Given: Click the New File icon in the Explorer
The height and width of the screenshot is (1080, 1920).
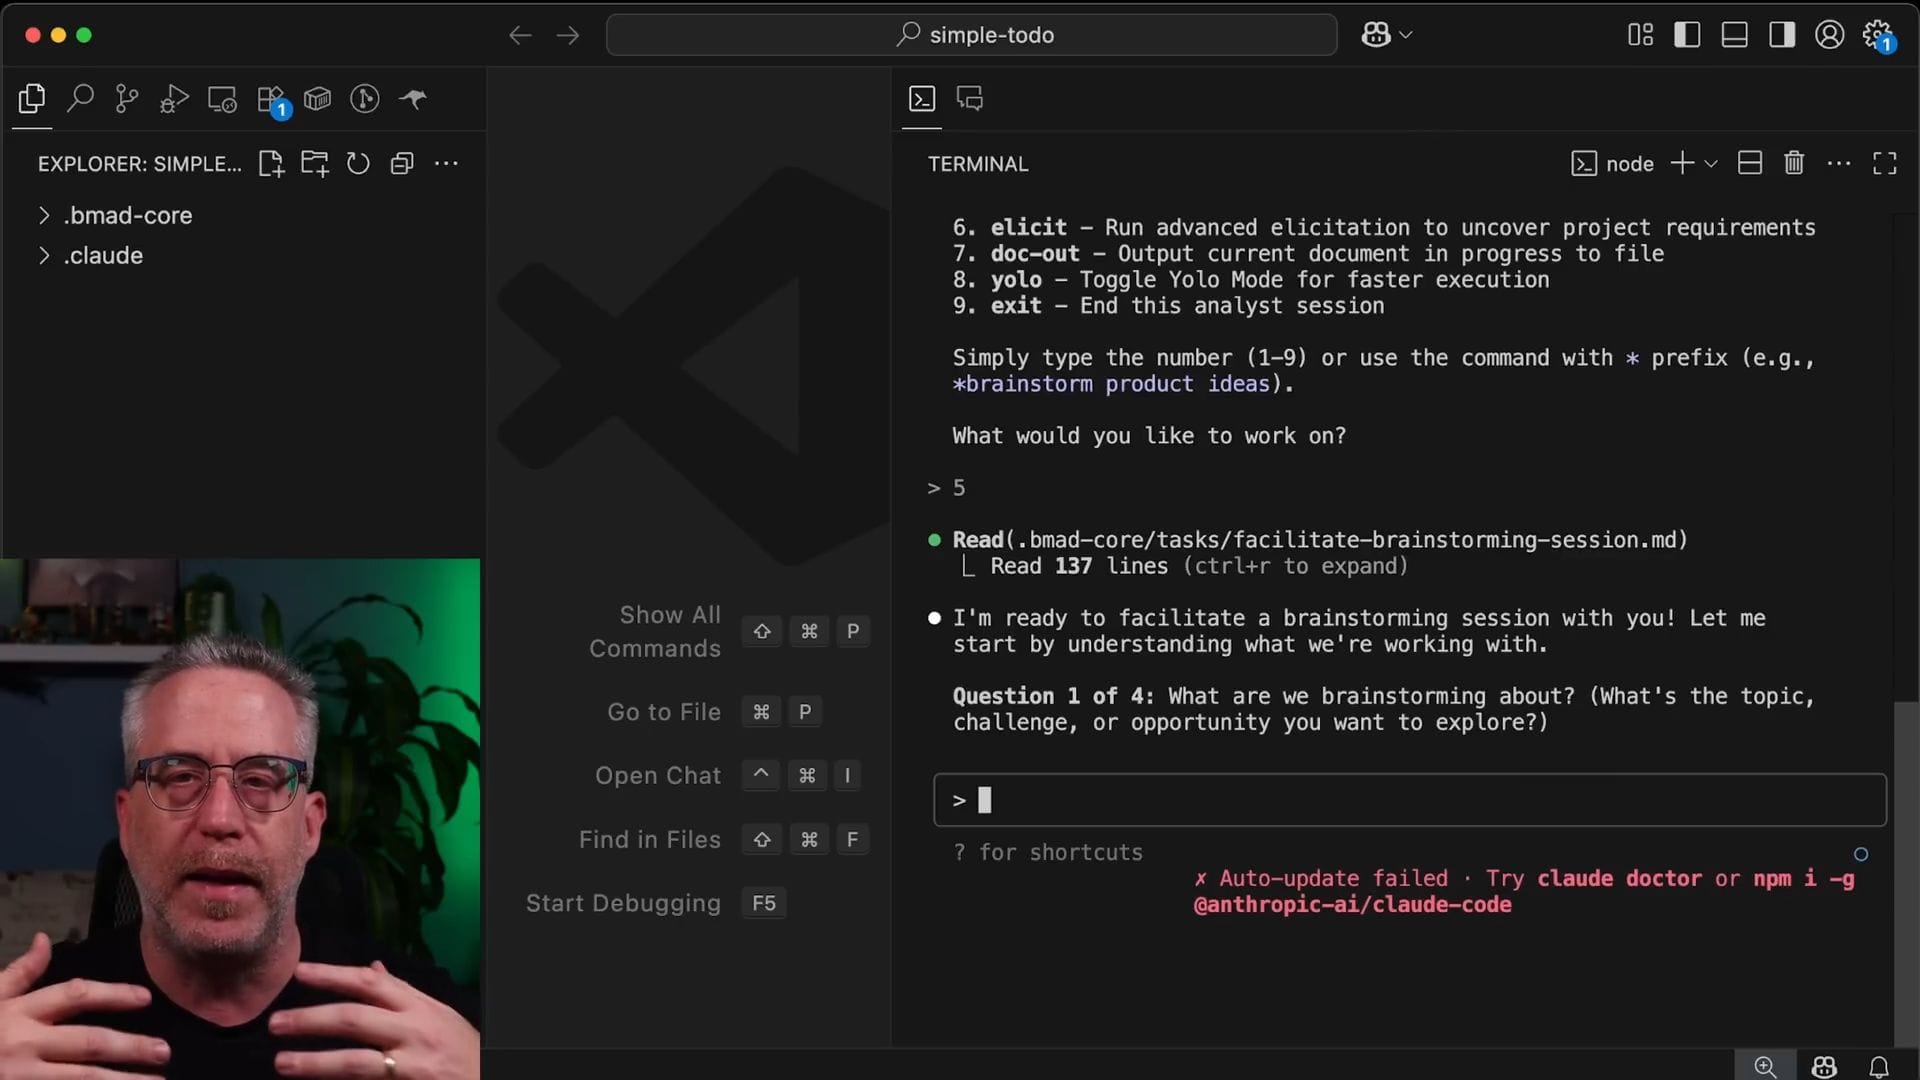Looking at the screenshot, I should 271,163.
